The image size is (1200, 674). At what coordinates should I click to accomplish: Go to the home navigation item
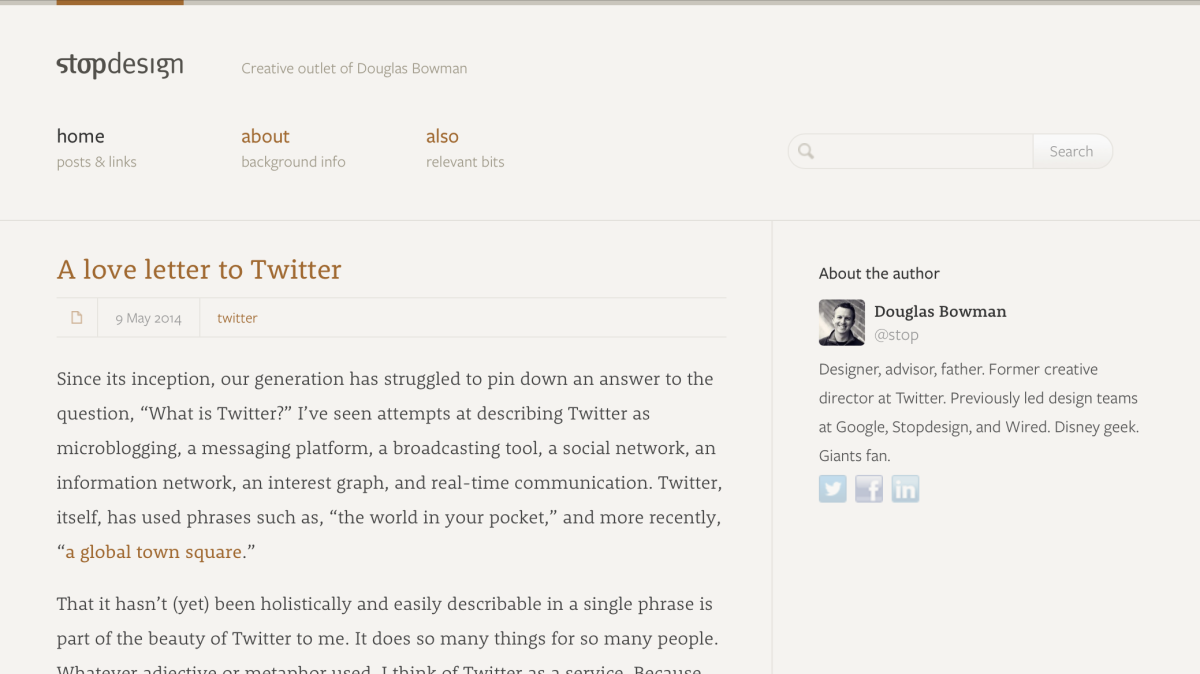pos(81,136)
